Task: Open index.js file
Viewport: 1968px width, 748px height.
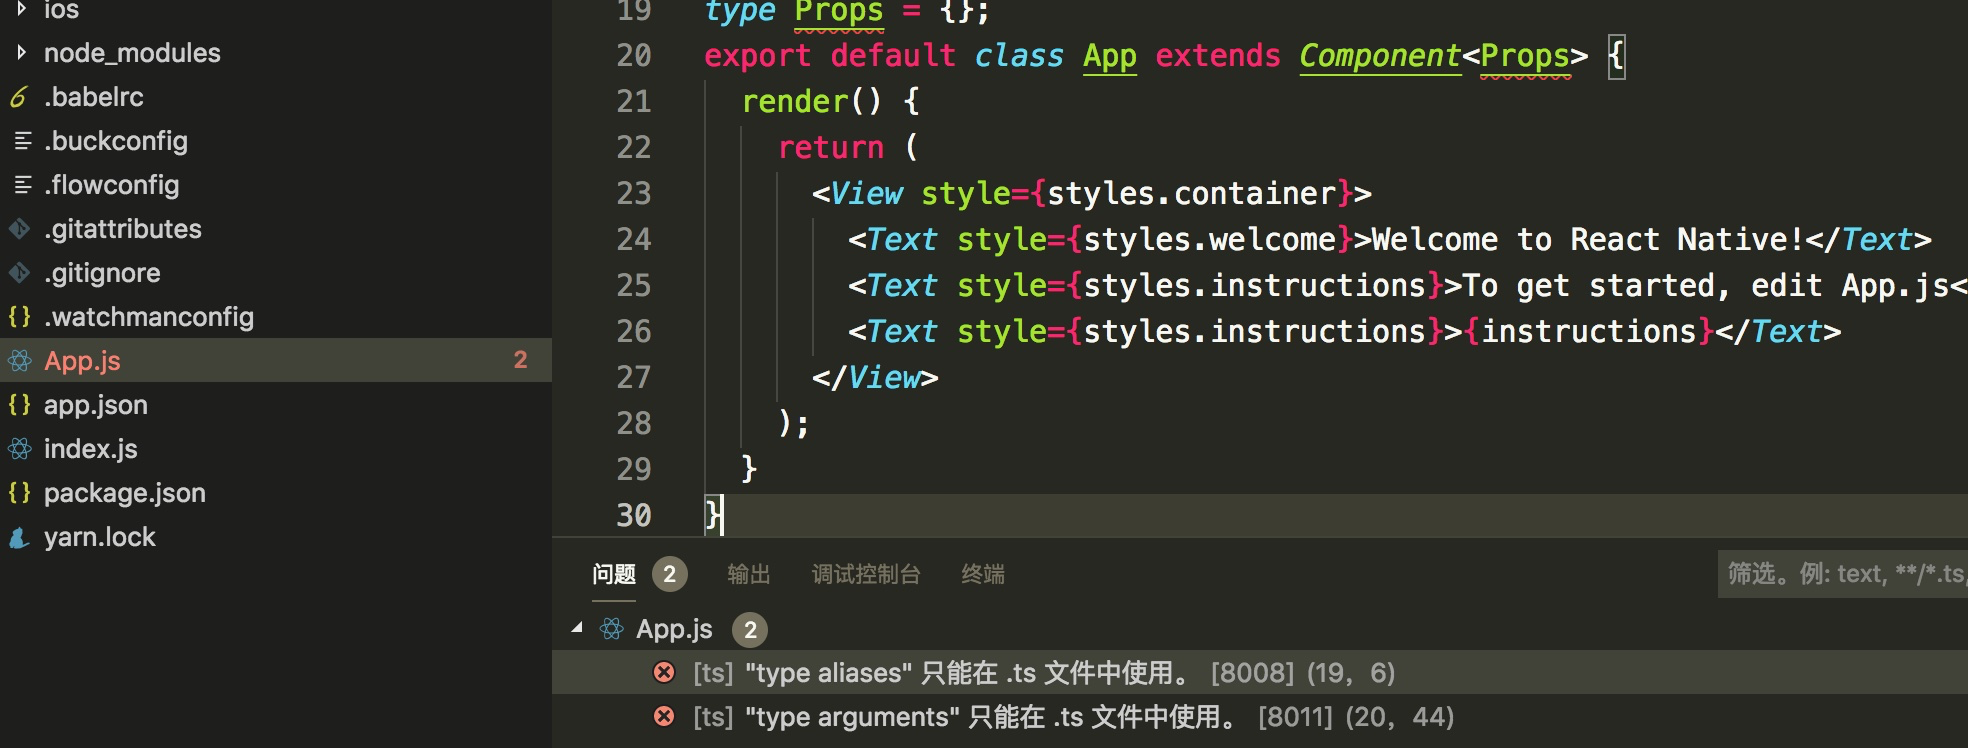Action: click(x=91, y=449)
